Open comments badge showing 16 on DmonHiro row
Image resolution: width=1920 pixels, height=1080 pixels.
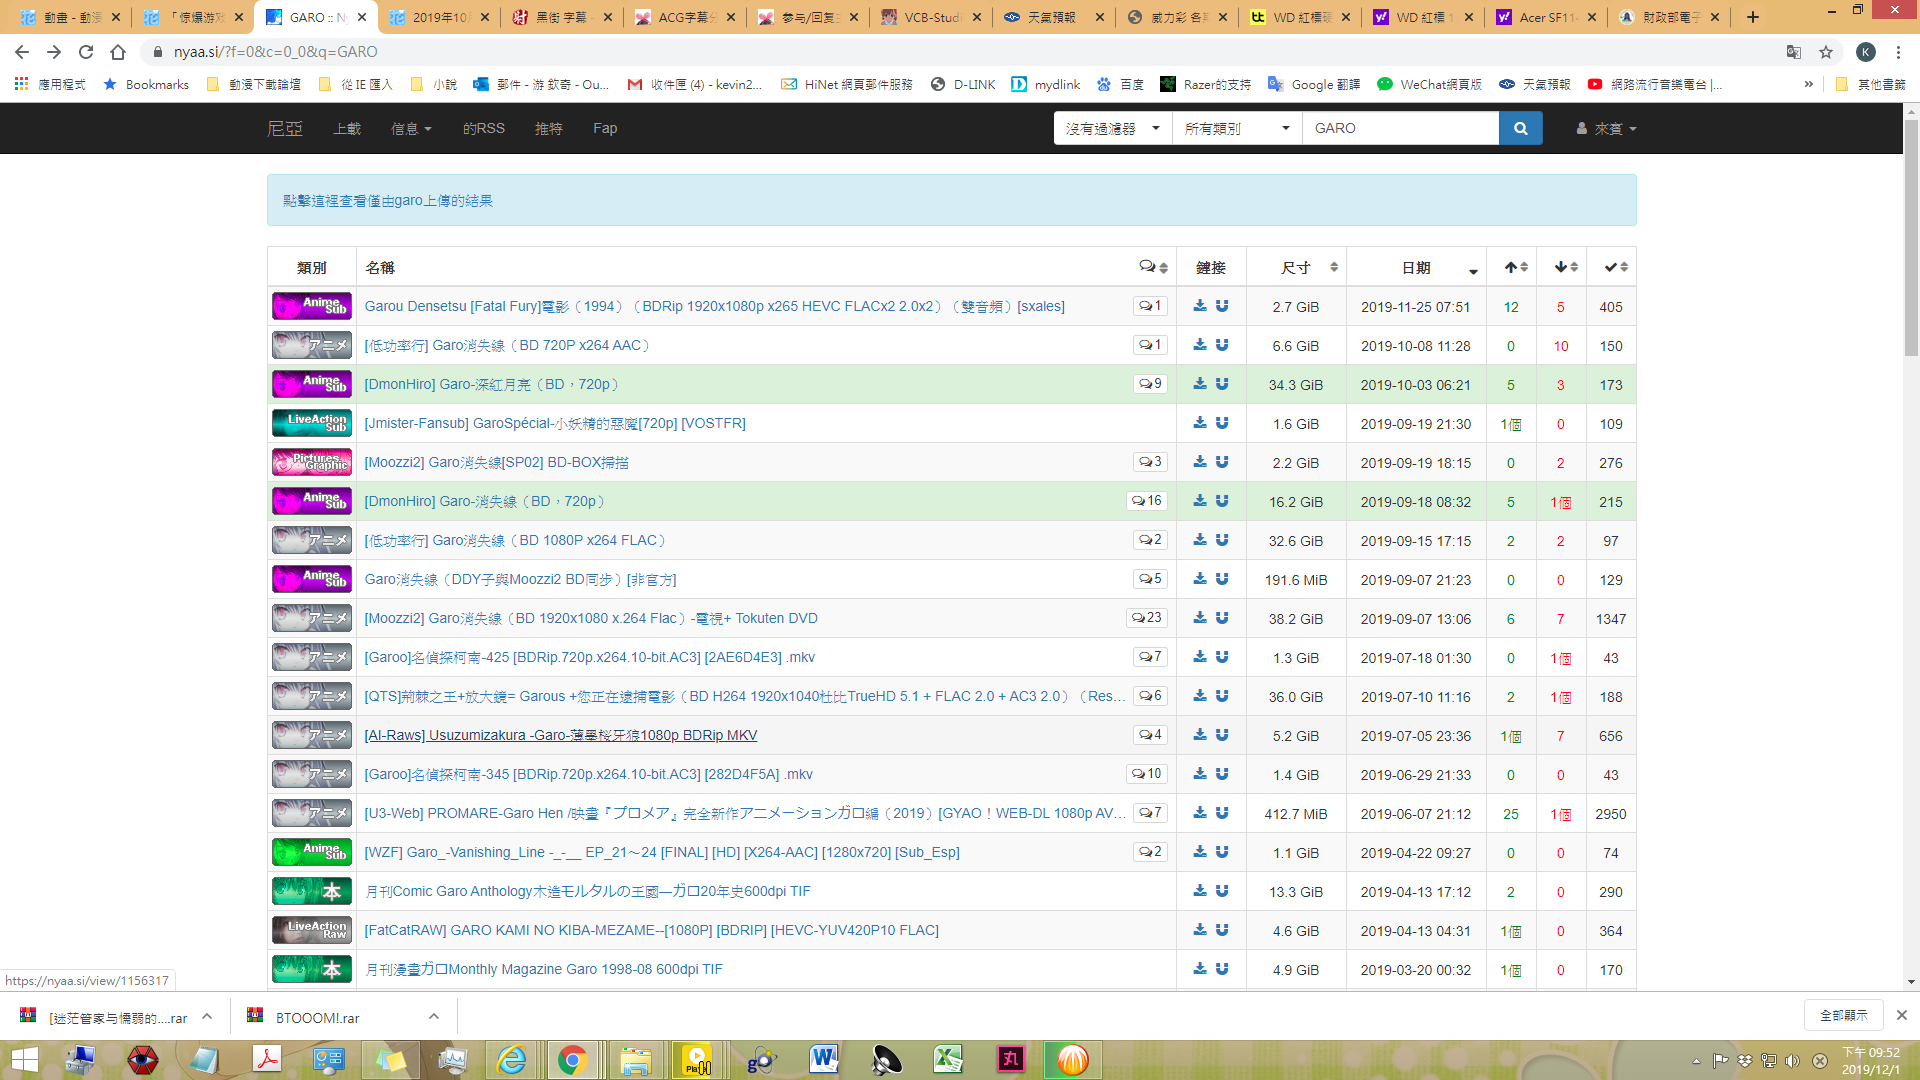click(x=1147, y=501)
